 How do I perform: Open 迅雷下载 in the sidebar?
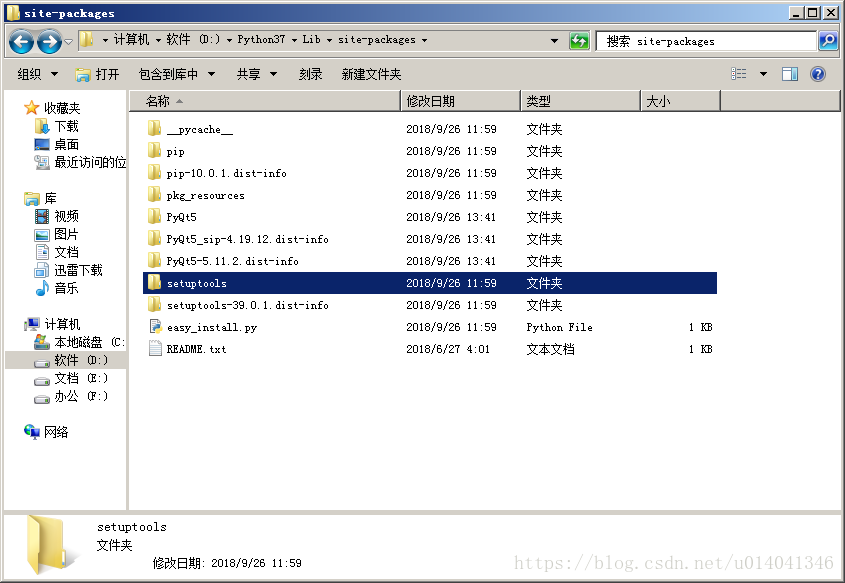[68, 270]
